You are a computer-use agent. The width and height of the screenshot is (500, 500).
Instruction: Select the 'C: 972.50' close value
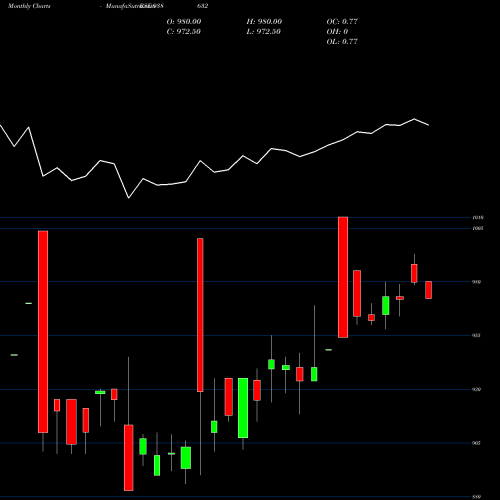pos(183,32)
